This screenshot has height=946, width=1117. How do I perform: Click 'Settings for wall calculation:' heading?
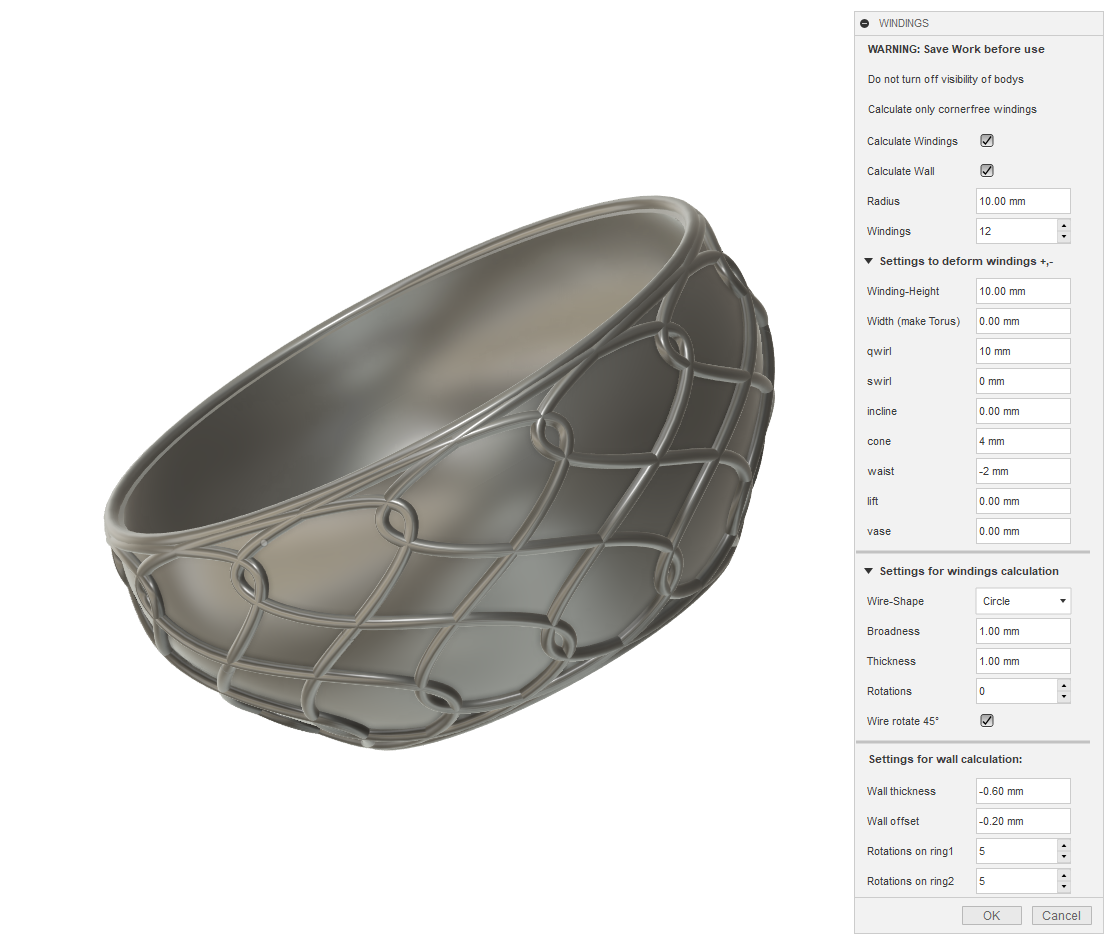tap(945, 759)
